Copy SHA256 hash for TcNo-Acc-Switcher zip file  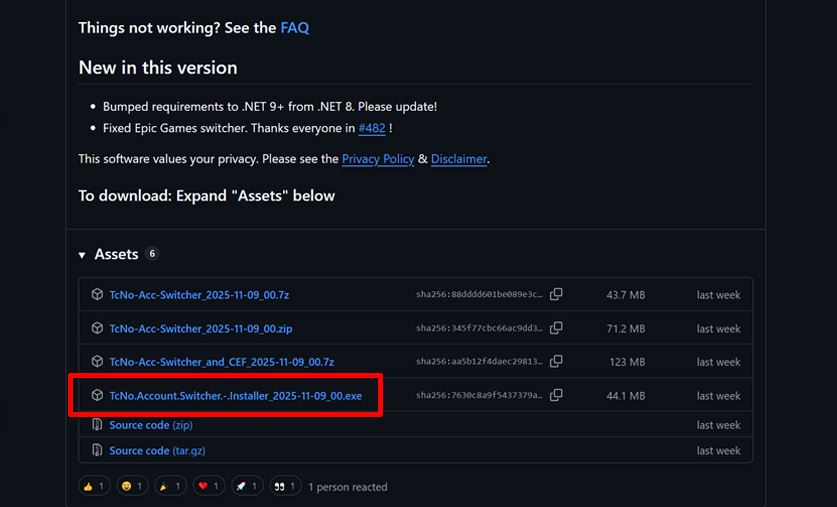pos(556,328)
